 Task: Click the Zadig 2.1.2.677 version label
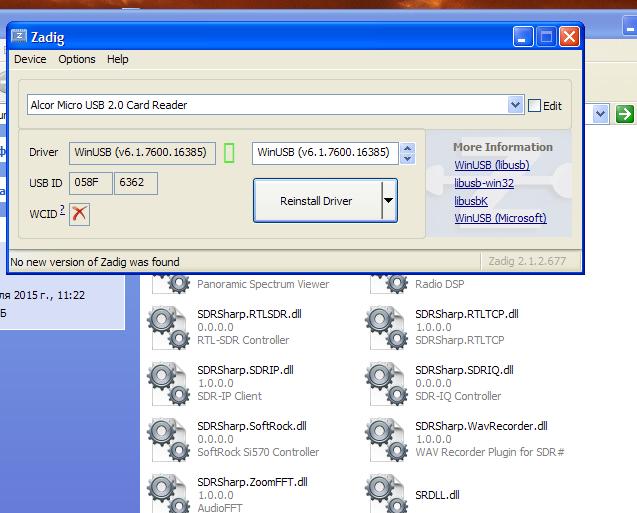527,261
